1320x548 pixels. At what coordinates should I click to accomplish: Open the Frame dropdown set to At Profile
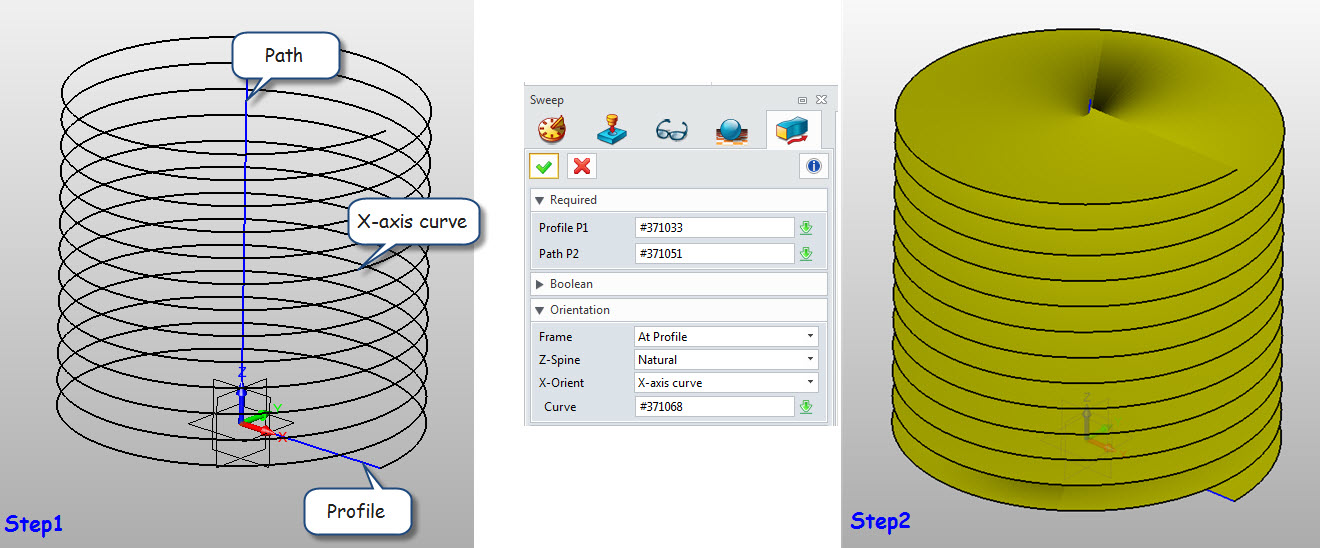click(x=726, y=337)
